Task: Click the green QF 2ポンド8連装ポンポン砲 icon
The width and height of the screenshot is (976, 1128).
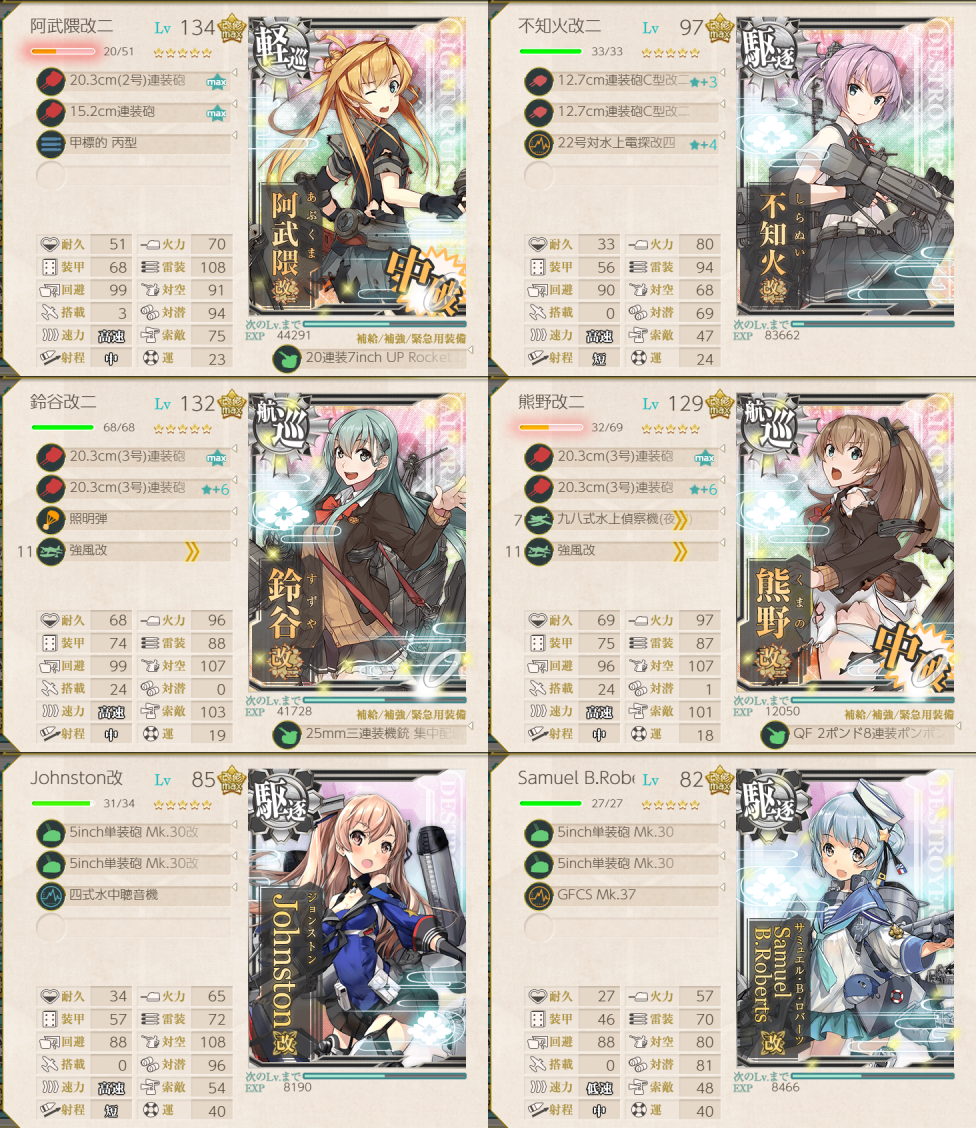Action: (775, 734)
